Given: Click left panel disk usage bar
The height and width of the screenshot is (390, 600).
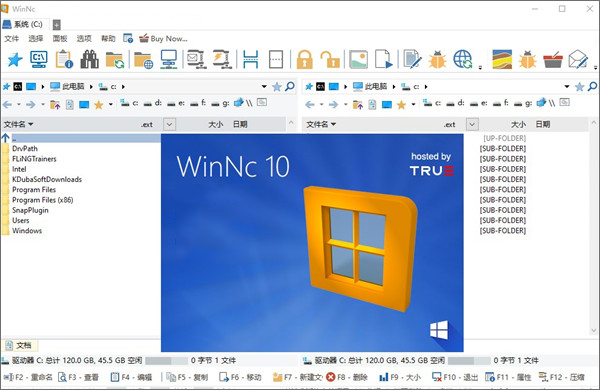Looking at the screenshot, I should [x=166, y=361].
